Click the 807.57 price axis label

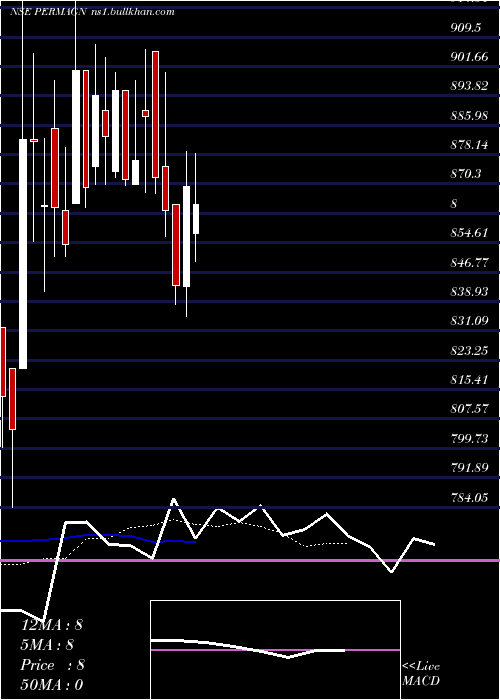[469, 409]
